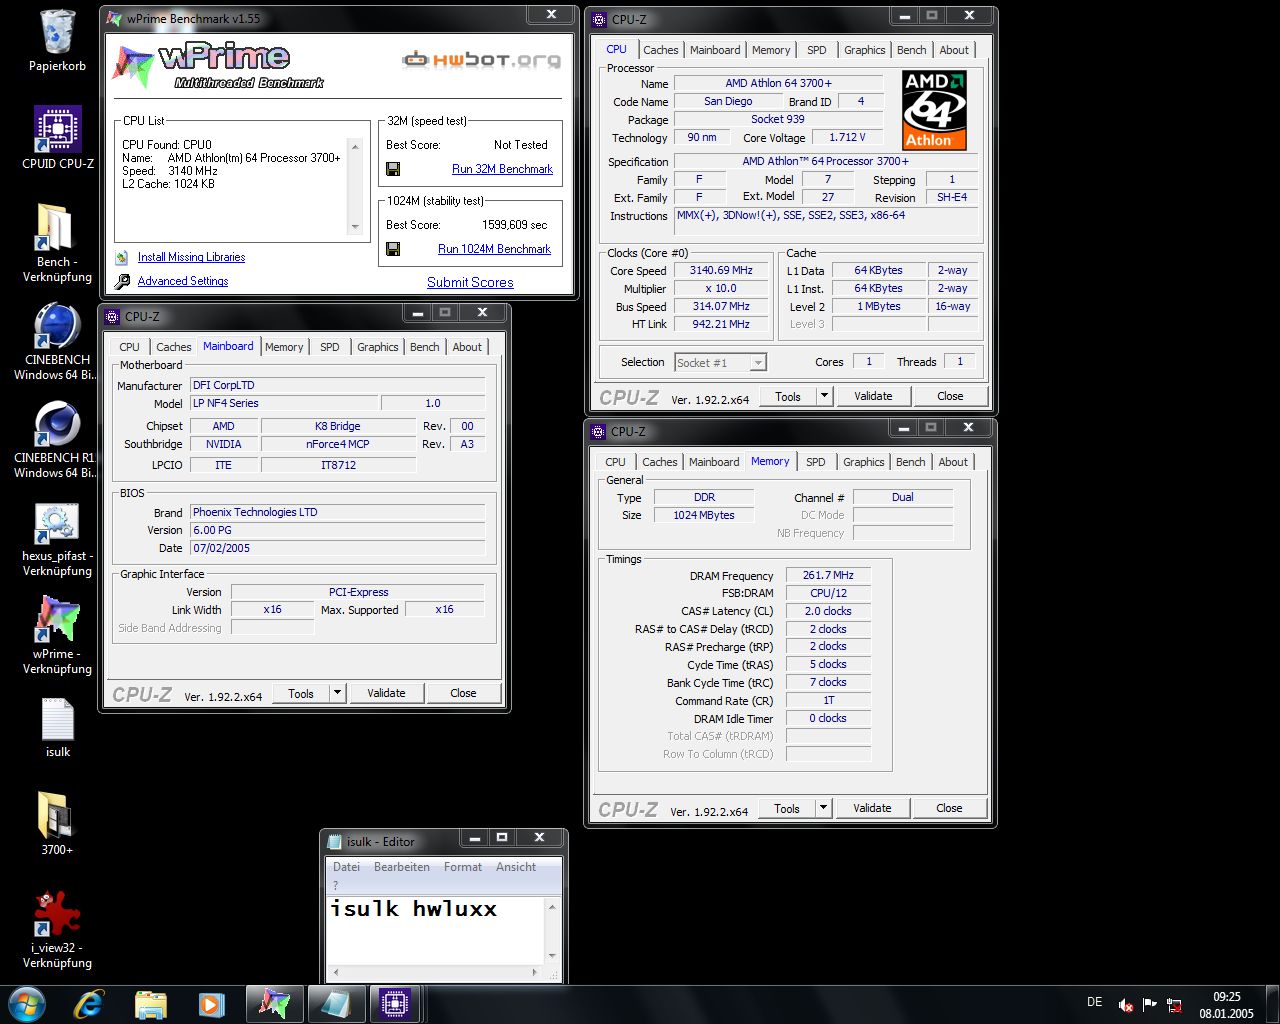The width and height of the screenshot is (1280, 1024).
Task: Click the up arrow of Editor vertical scrollbar
Action: click(552, 906)
